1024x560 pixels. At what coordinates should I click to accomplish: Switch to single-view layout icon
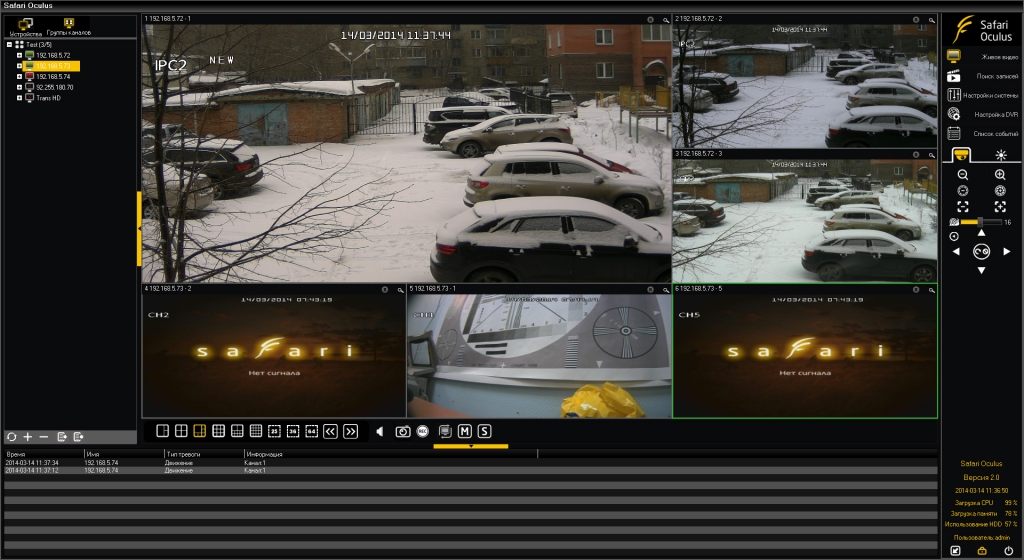pyautogui.click(x=163, y=431)
